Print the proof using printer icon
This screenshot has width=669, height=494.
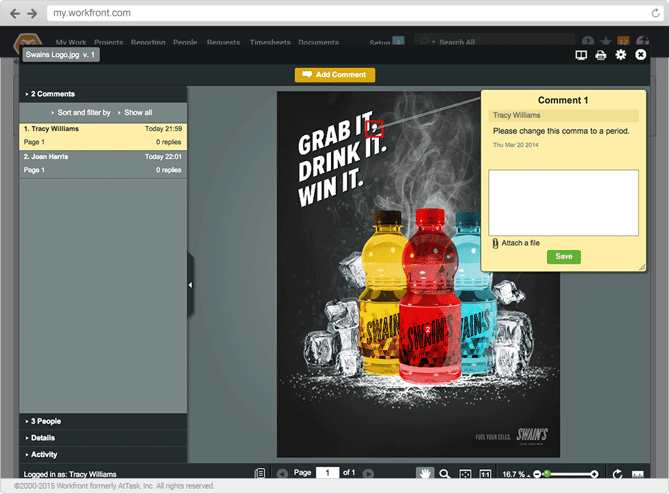601,54
